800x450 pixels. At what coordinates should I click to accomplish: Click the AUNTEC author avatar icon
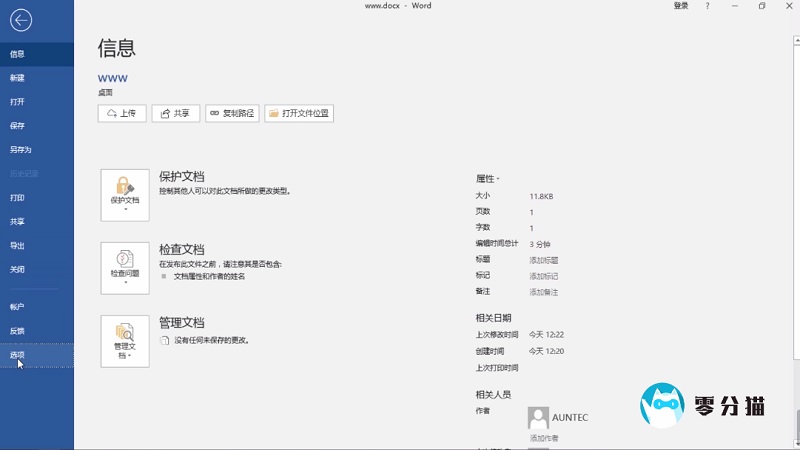tap(539, 417)
